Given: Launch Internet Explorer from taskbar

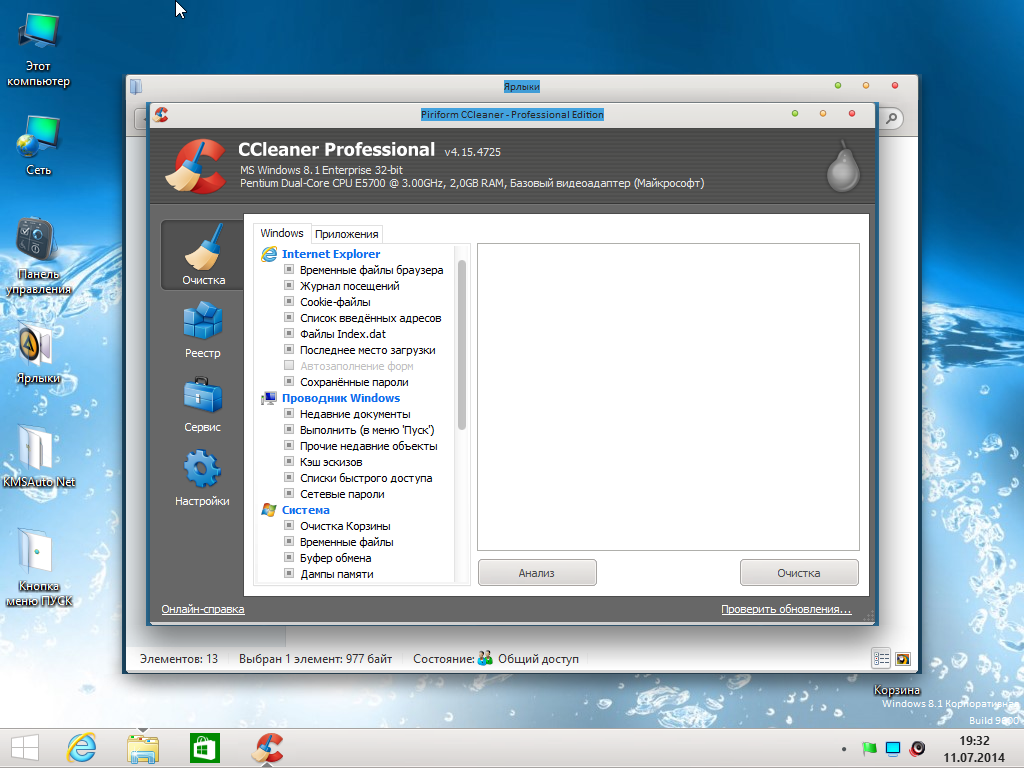Looking at the screenshot, I should (82, 748).
